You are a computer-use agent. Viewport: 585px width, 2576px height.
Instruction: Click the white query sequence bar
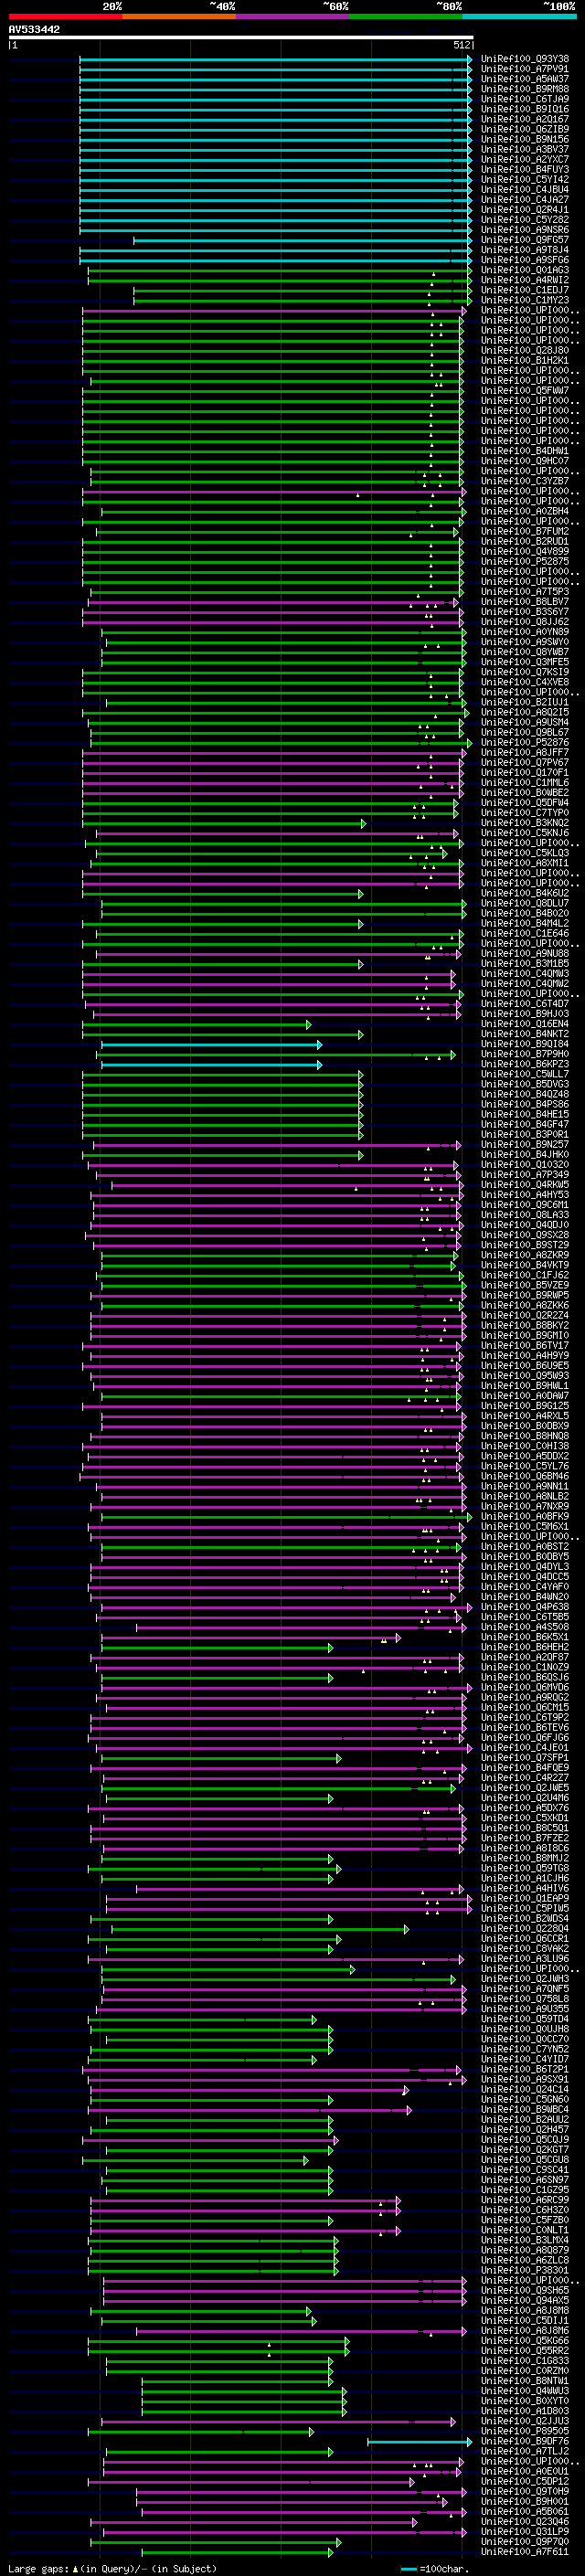(x=240, y=38)
